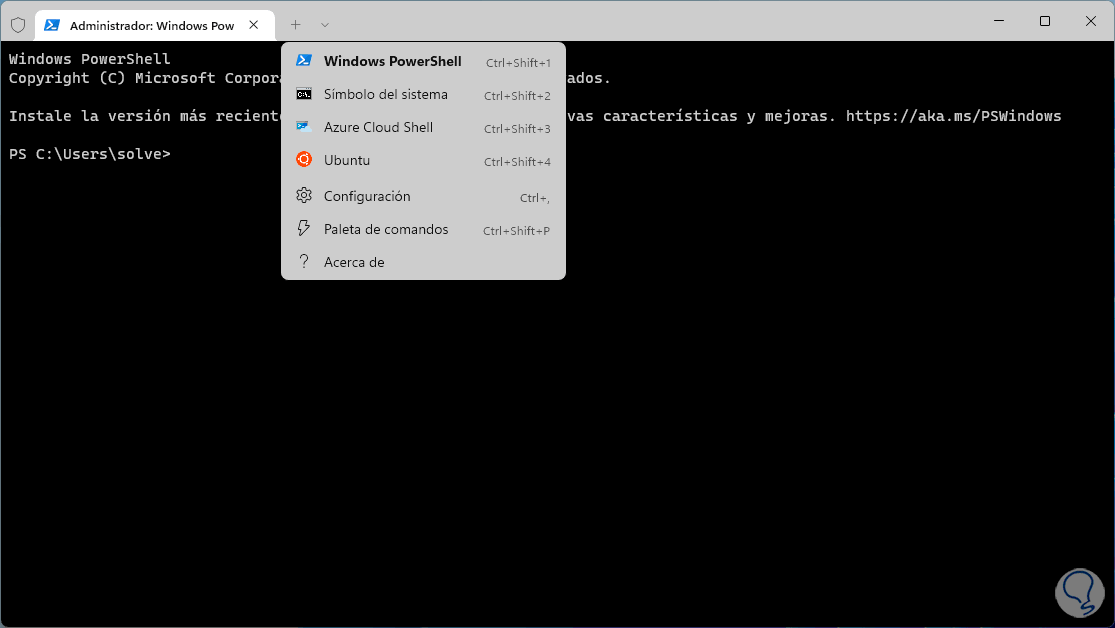Click the orange Ubuntu logo icon

pos(304,160)
